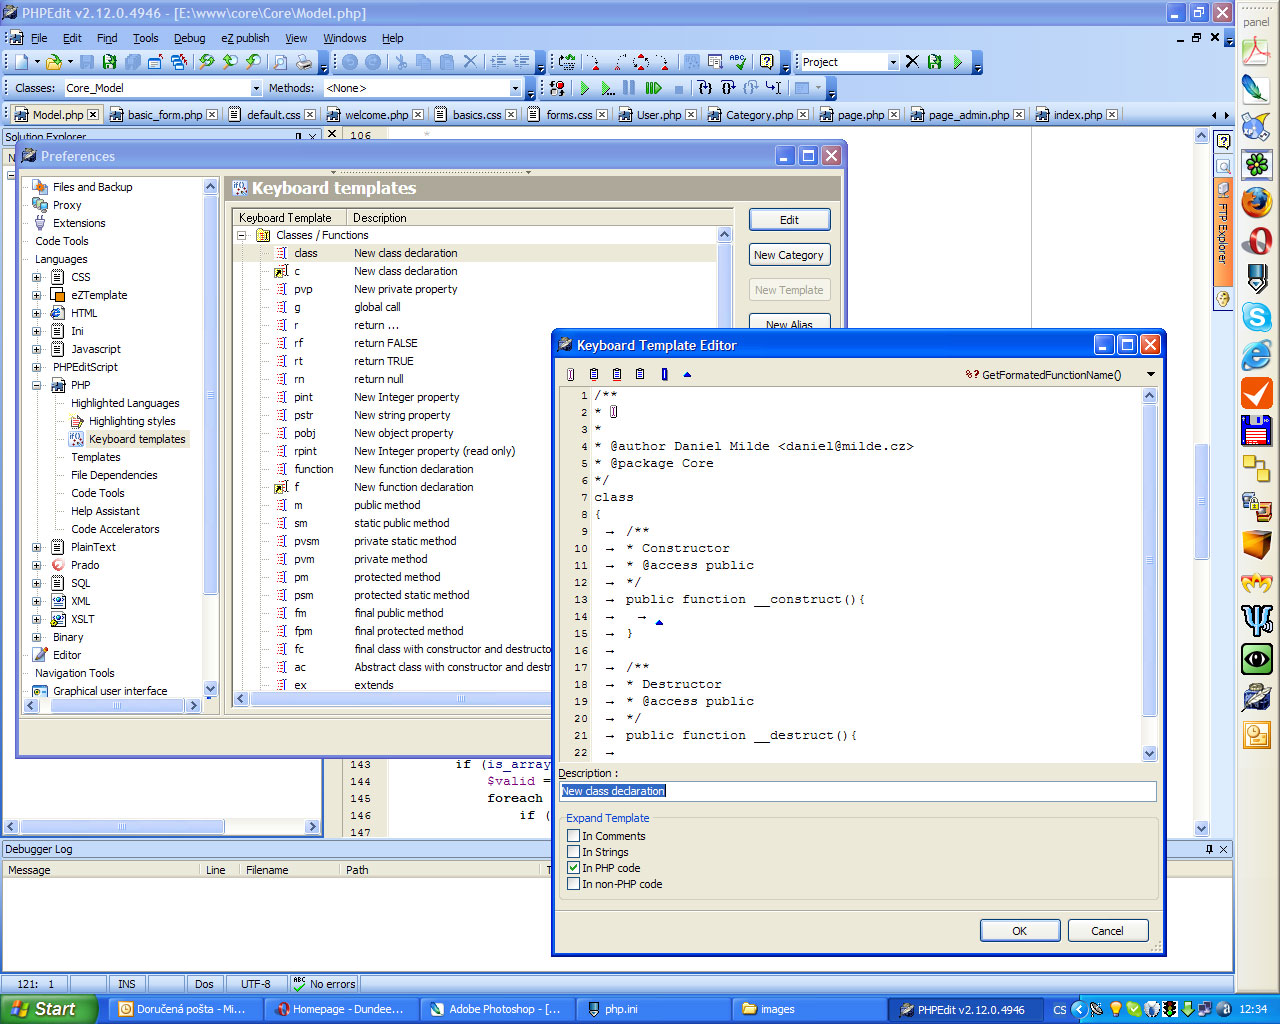Click the blue floppy disk icon in side panel
1280x1024 pixels.
click(x=1256, y=431)
